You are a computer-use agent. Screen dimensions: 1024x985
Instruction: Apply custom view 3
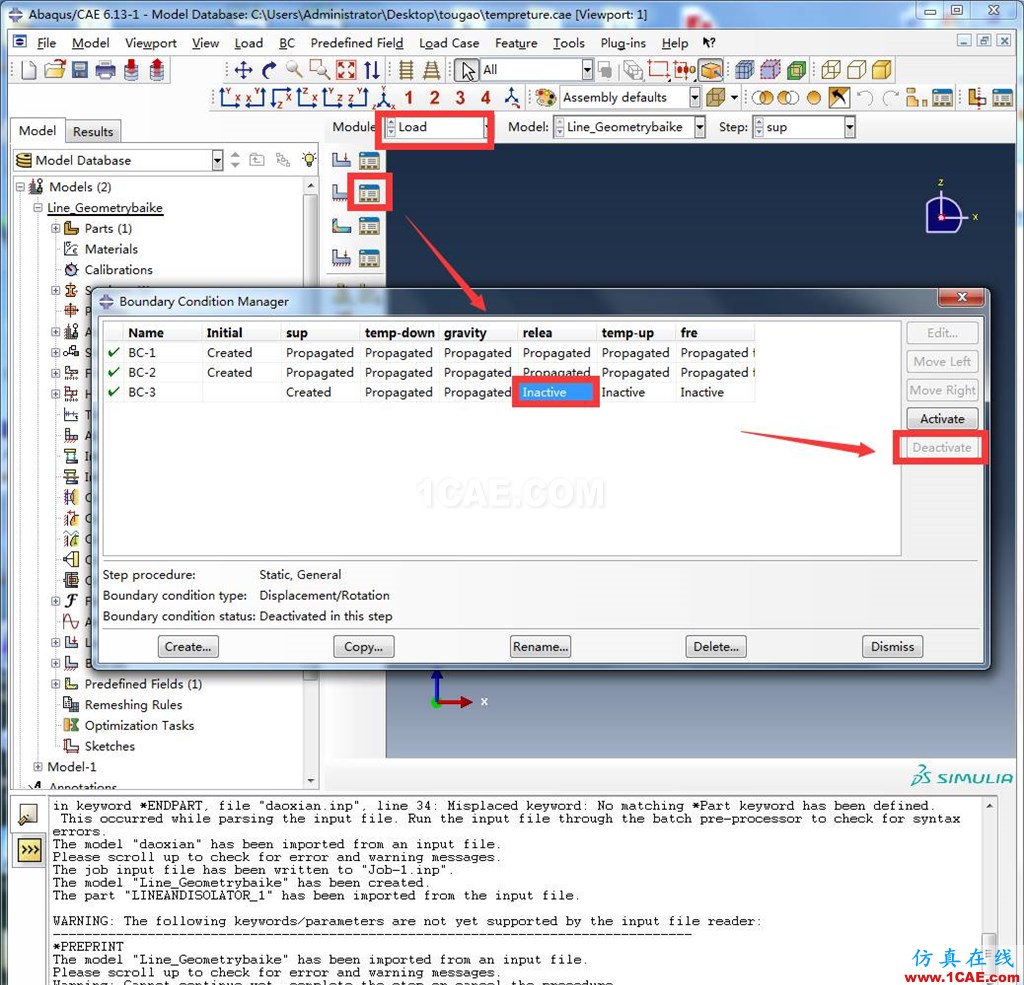[460, 98]
